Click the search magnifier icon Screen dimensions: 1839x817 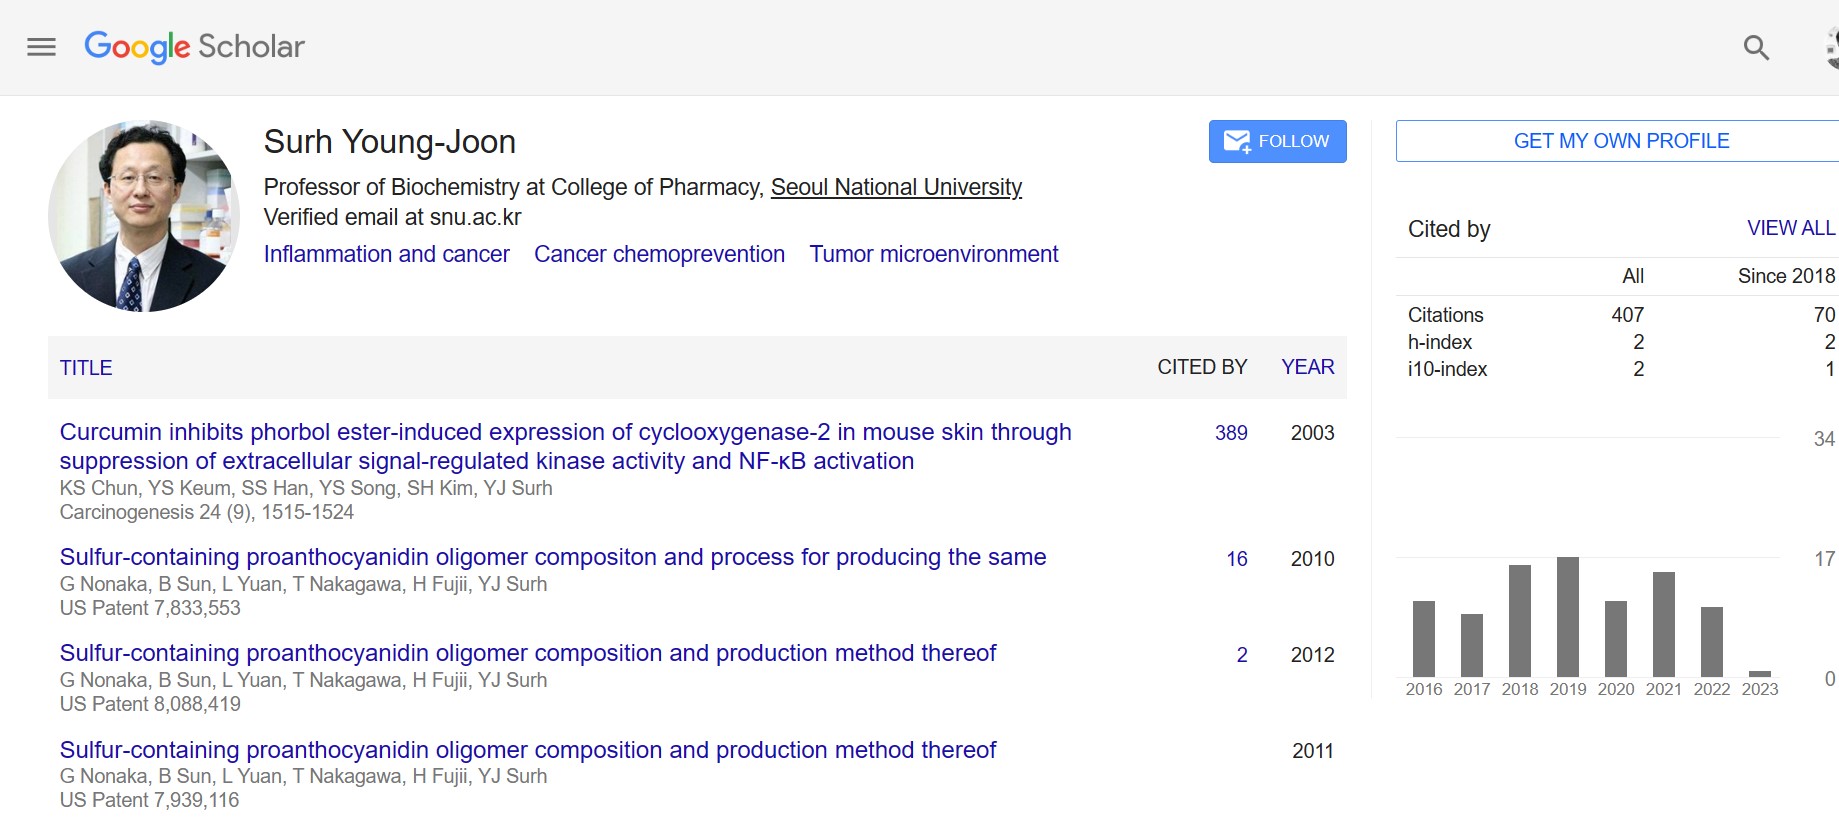pos(1756,47)
